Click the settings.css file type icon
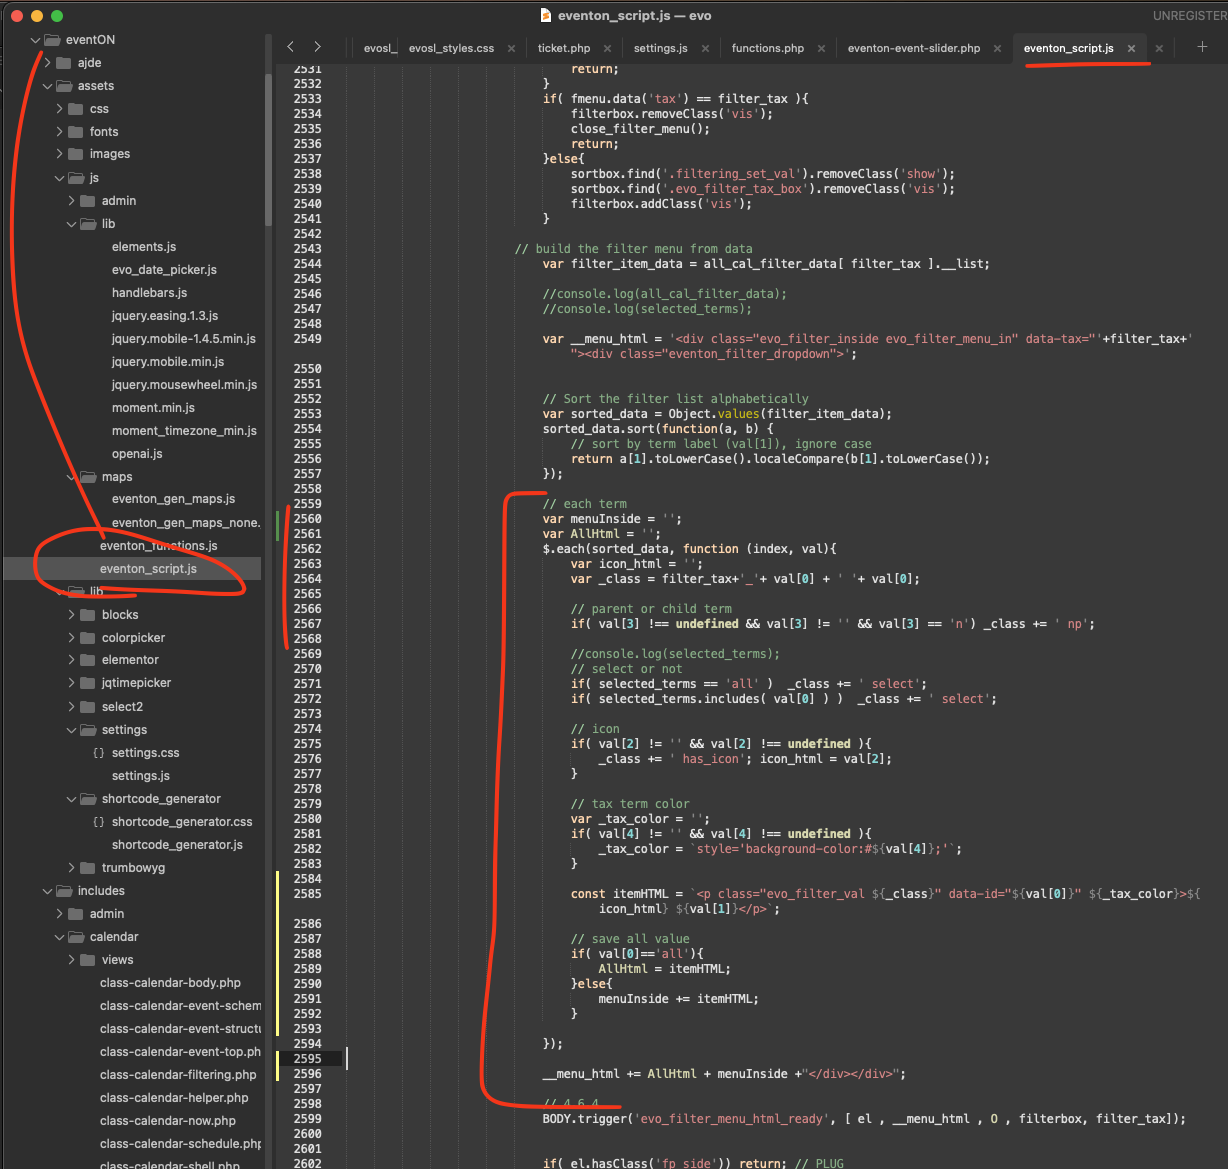The height and width of the screenshot is (1169, 1228). tap(98, 753)
